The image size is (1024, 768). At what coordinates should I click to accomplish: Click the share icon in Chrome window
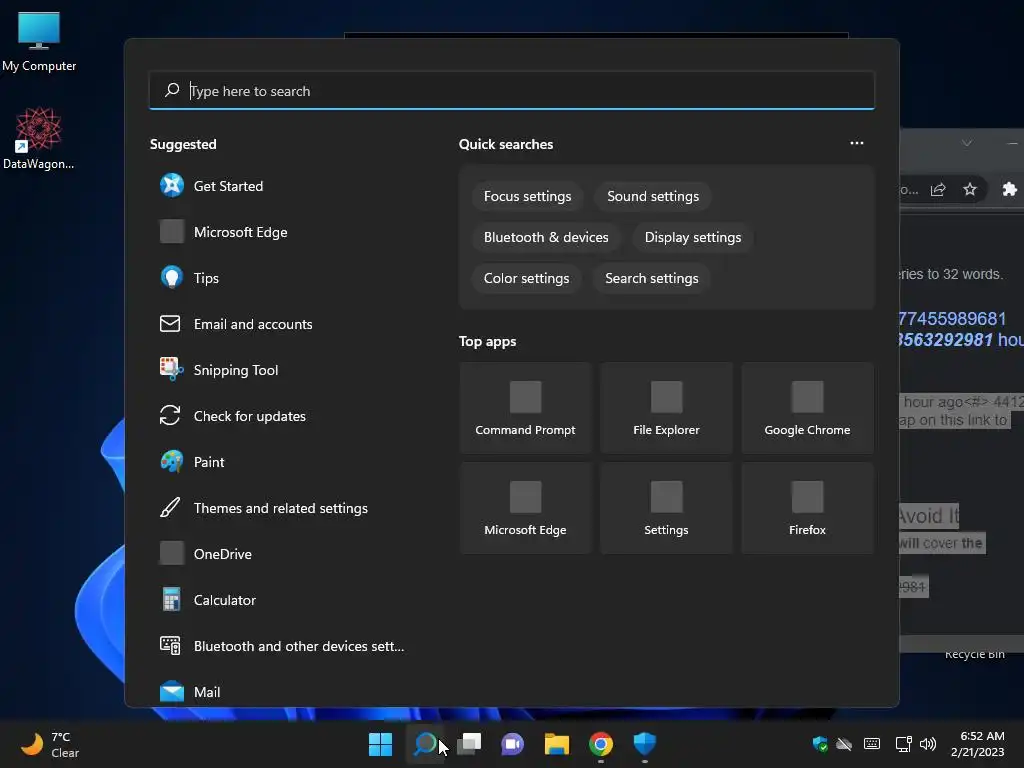[x=938, y=189]
